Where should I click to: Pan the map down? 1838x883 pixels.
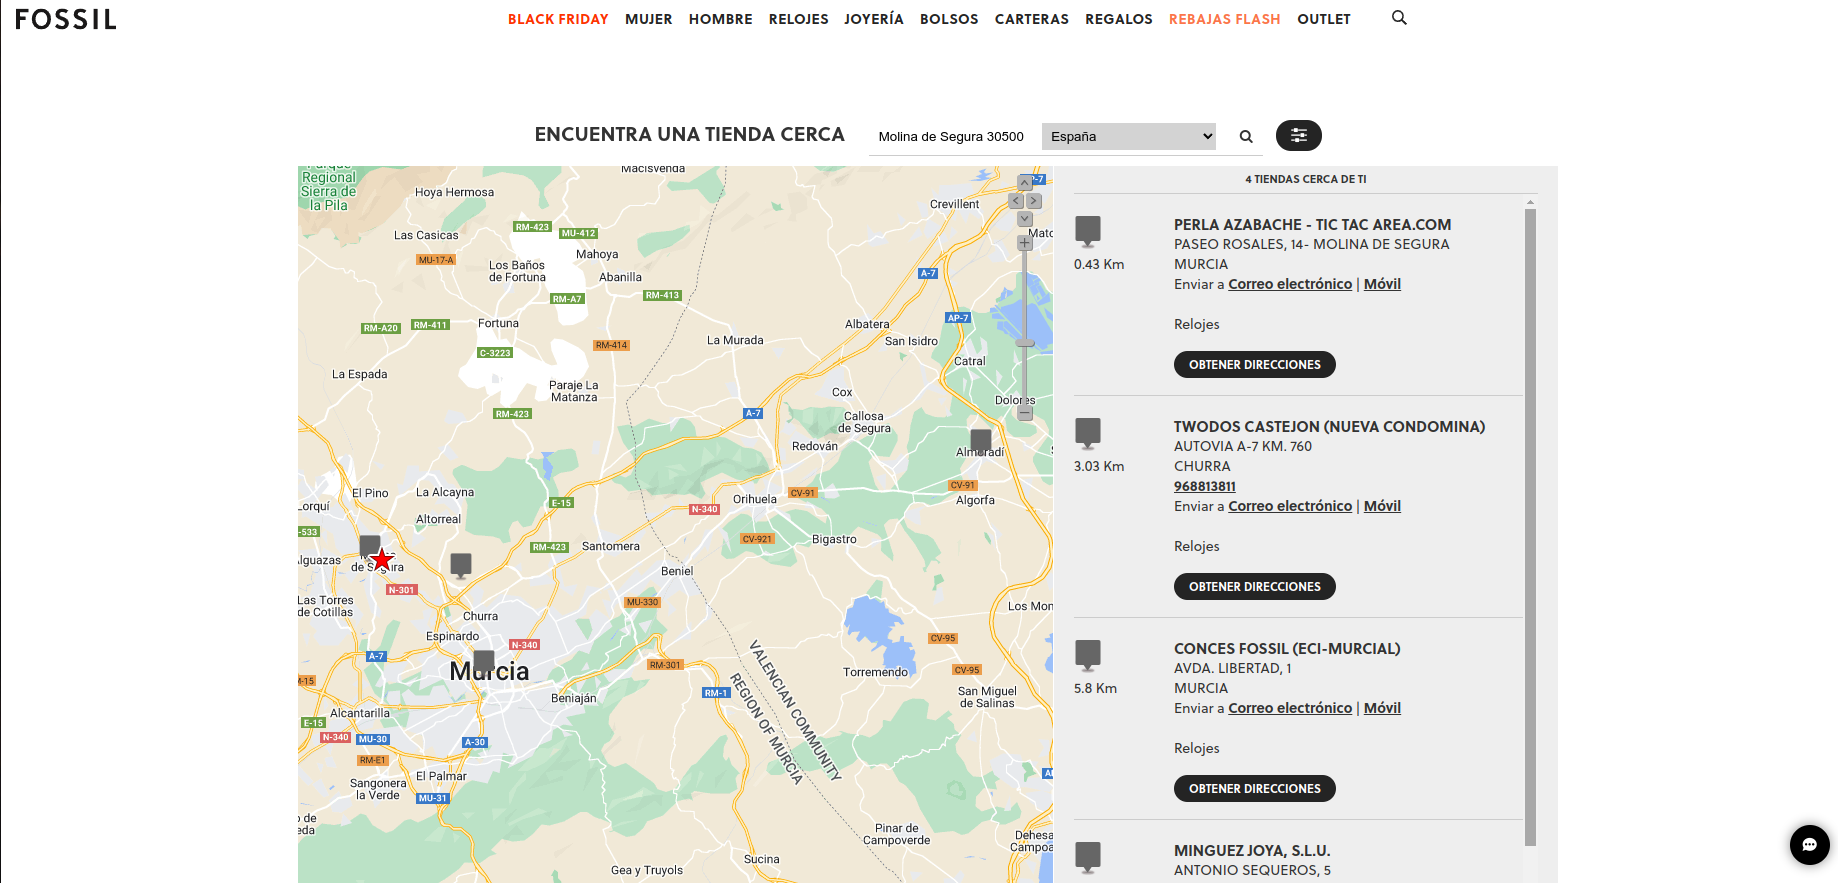click(x=1025, y=219)
